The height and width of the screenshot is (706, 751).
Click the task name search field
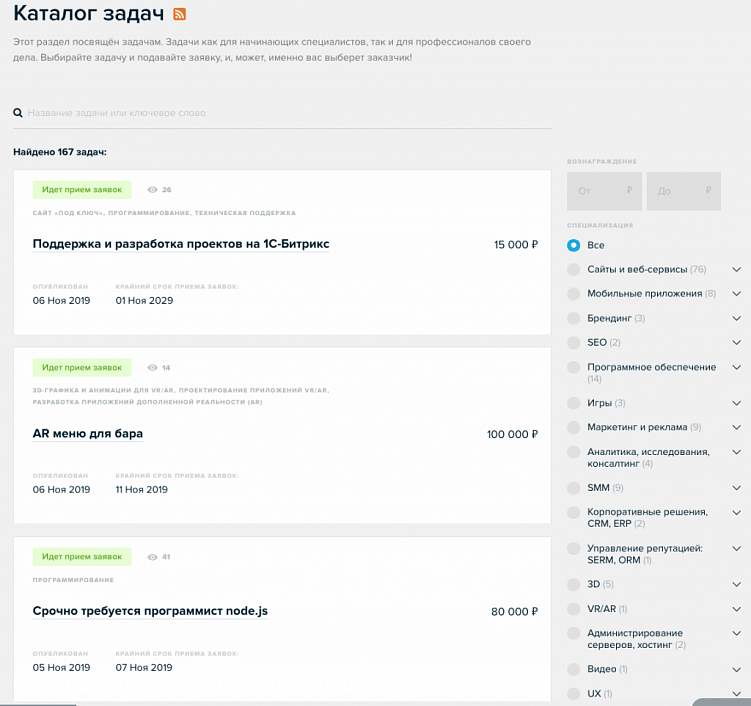tap(285, 113)
